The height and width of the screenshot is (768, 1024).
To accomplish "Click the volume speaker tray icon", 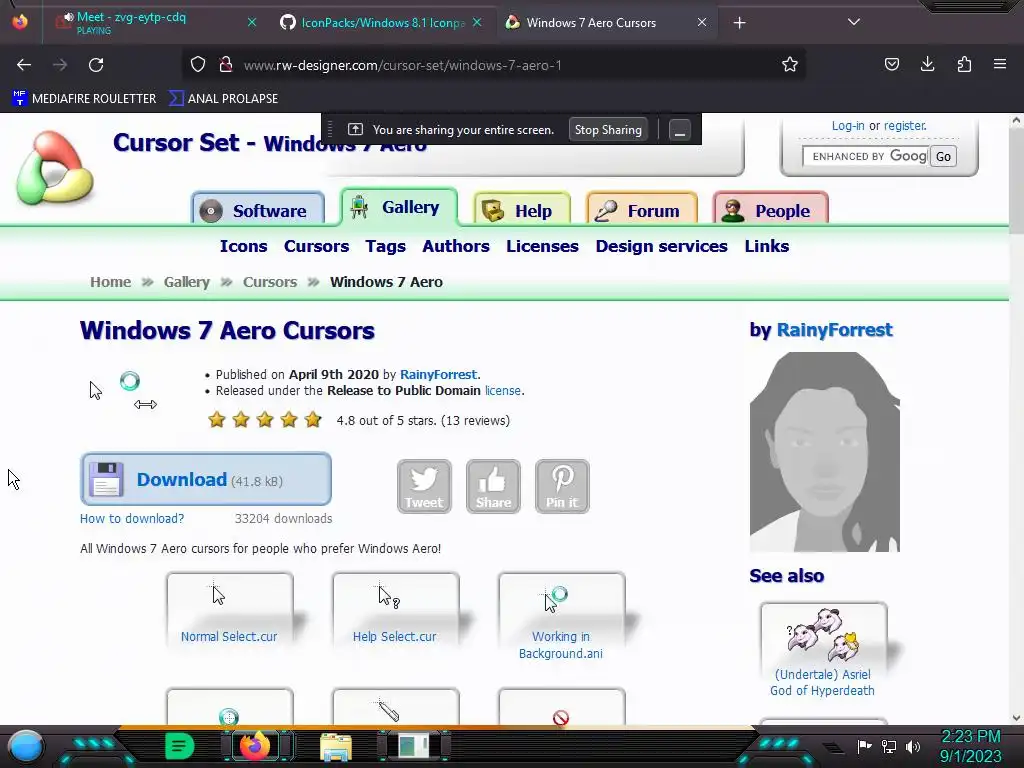I will (x=912, y=746).
